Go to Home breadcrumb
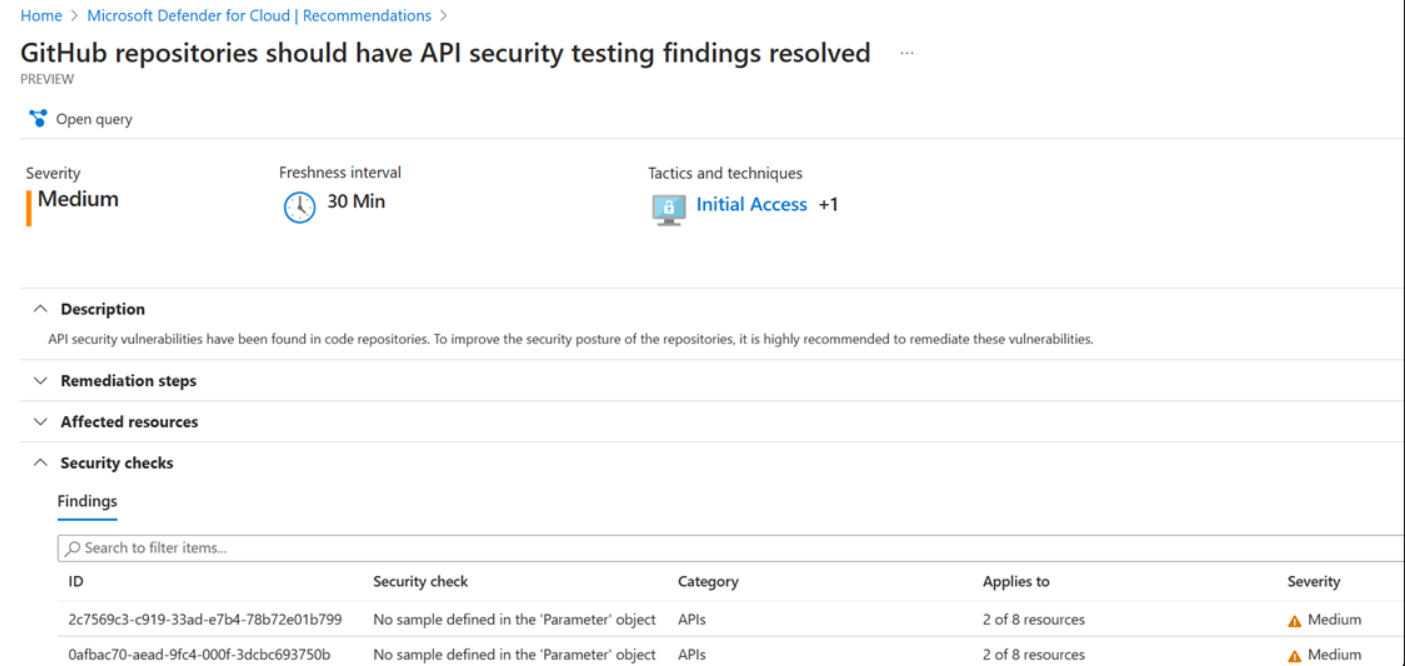Screen dimensions: 1405x666 (x=41, y=16)
